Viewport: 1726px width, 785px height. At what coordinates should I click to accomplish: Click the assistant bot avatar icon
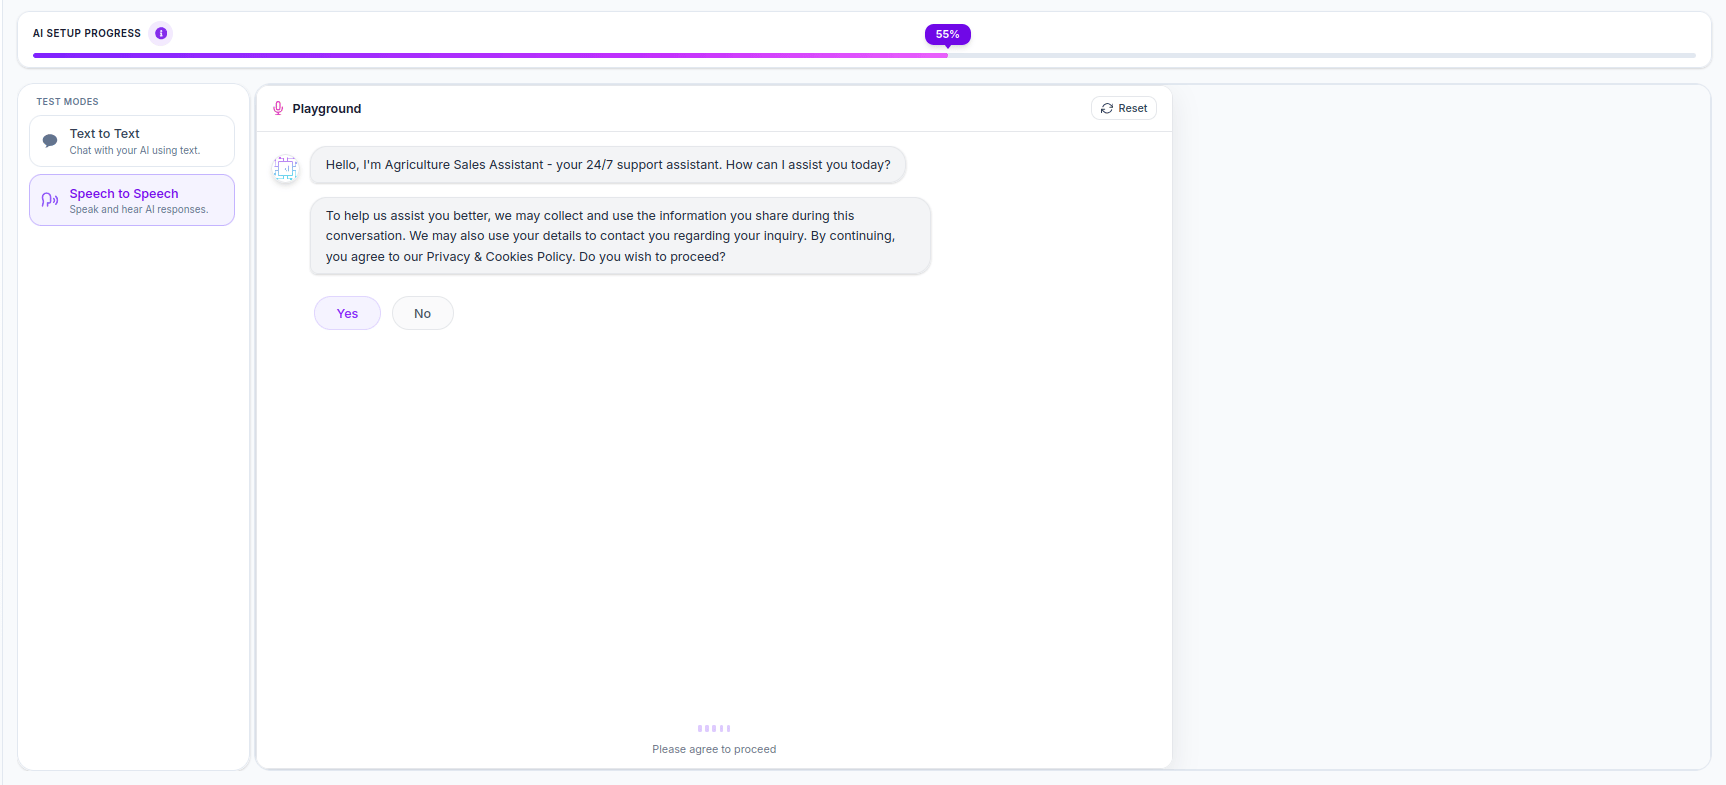pyautogui.click(x=285, y=167)
